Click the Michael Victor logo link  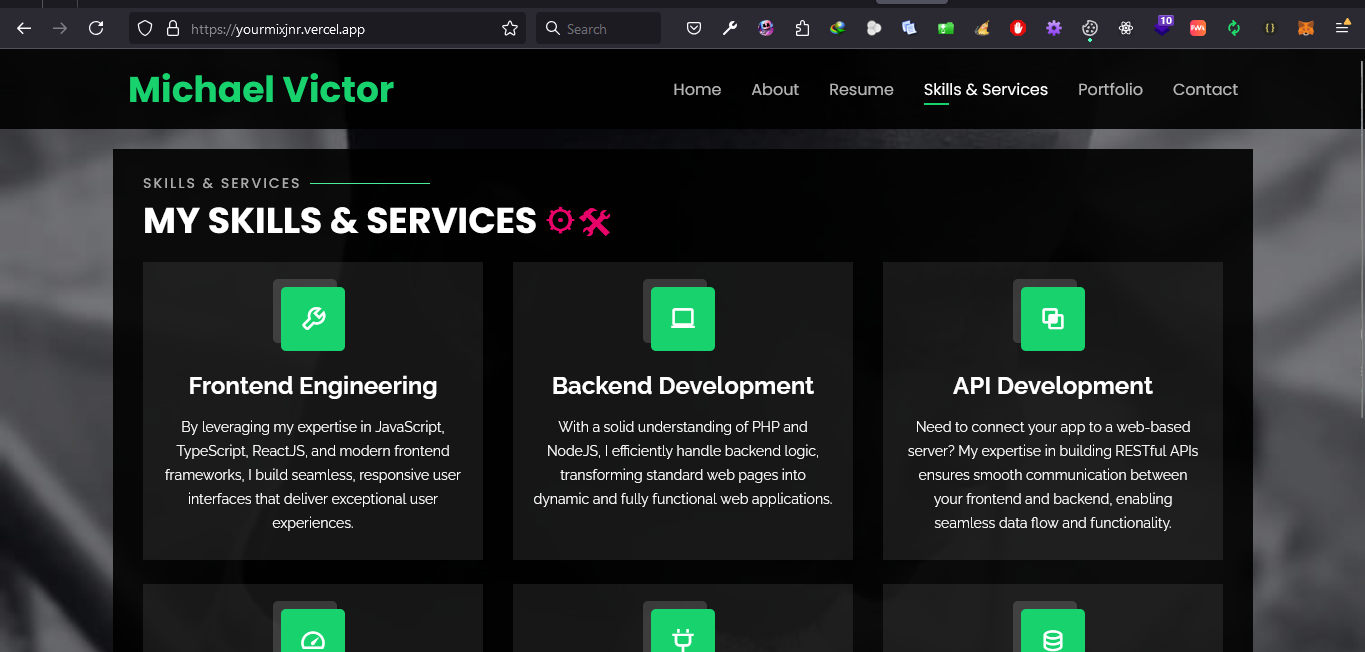[261, 89]
